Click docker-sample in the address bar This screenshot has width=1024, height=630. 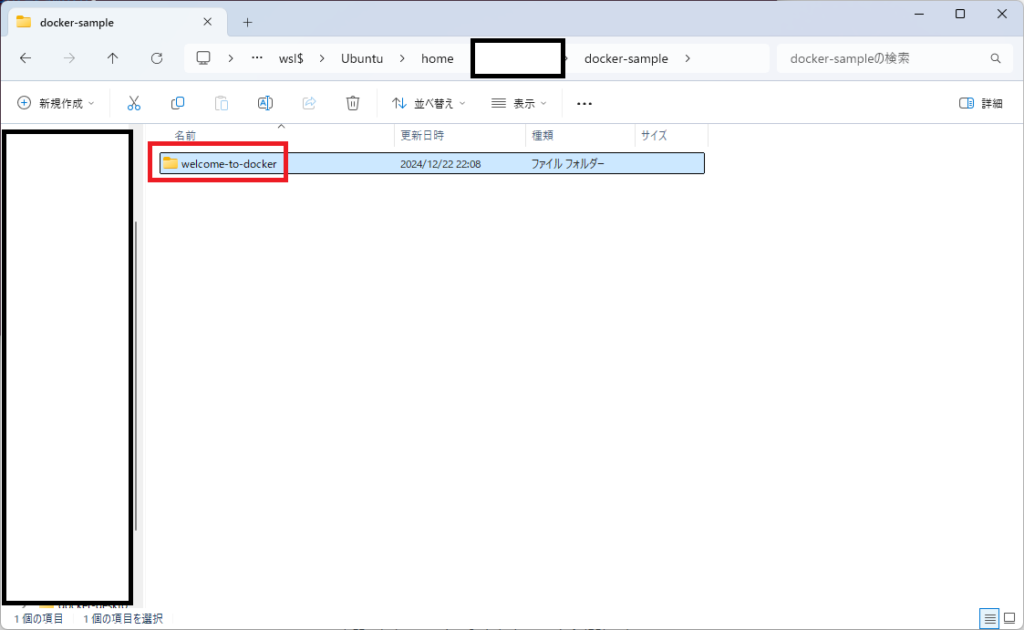626,58
